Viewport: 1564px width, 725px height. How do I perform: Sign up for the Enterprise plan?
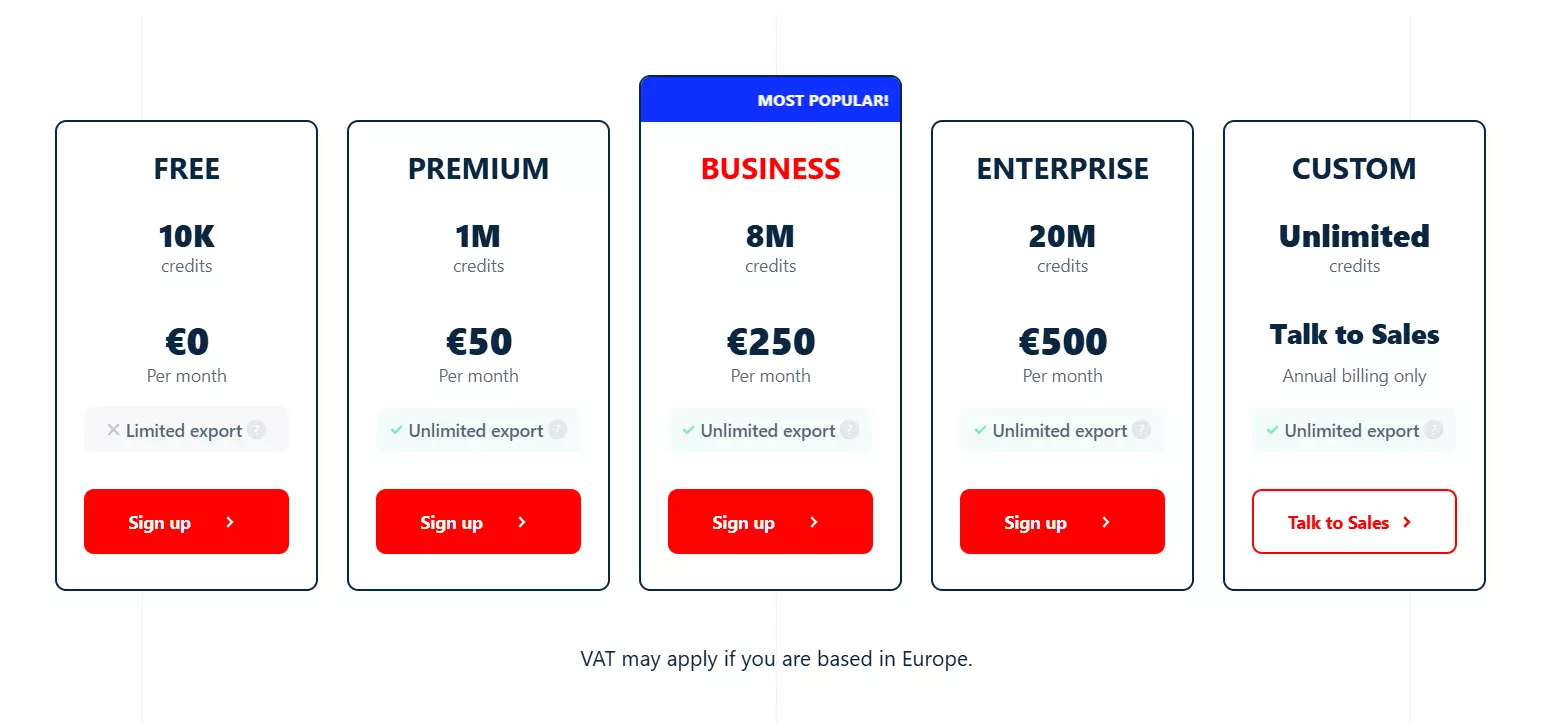coord(1062,522)
